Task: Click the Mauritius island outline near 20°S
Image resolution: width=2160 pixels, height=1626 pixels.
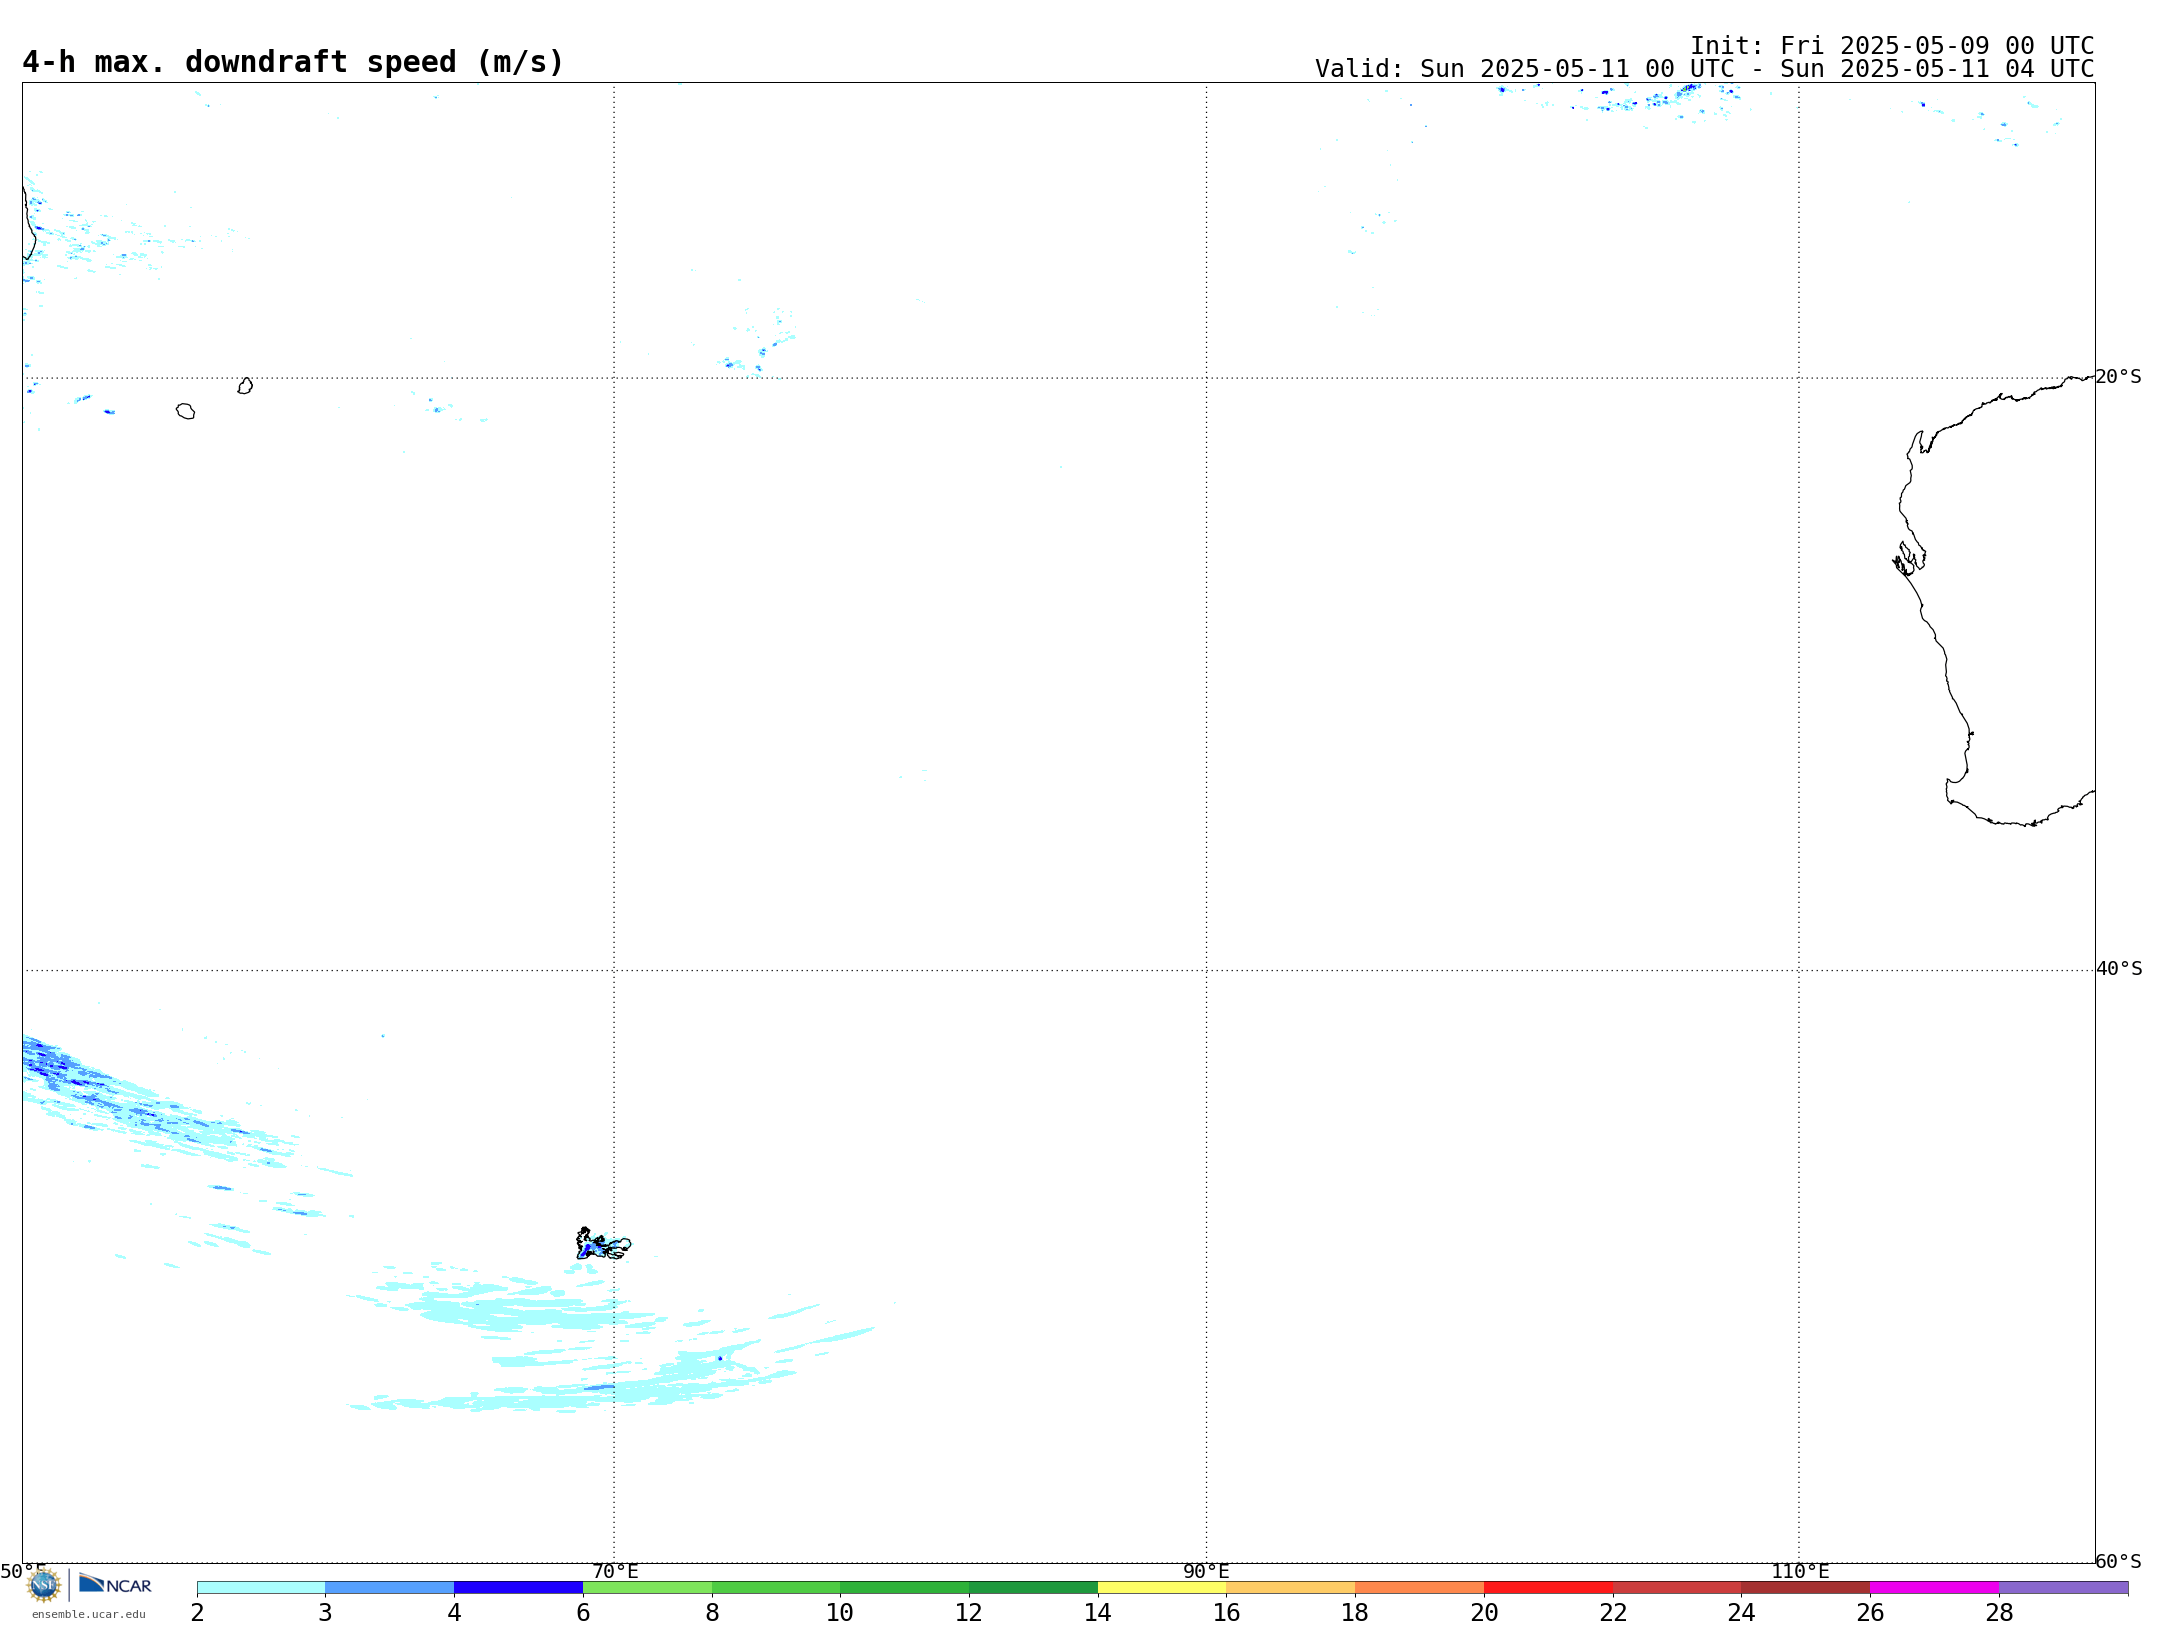Action: point(245,386)
